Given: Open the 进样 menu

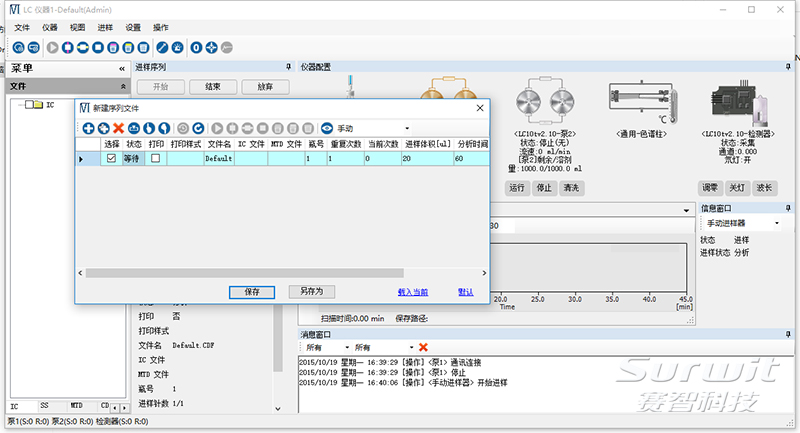Looking at the screenshot, I should pyautogui.click(x=106, y=27).
